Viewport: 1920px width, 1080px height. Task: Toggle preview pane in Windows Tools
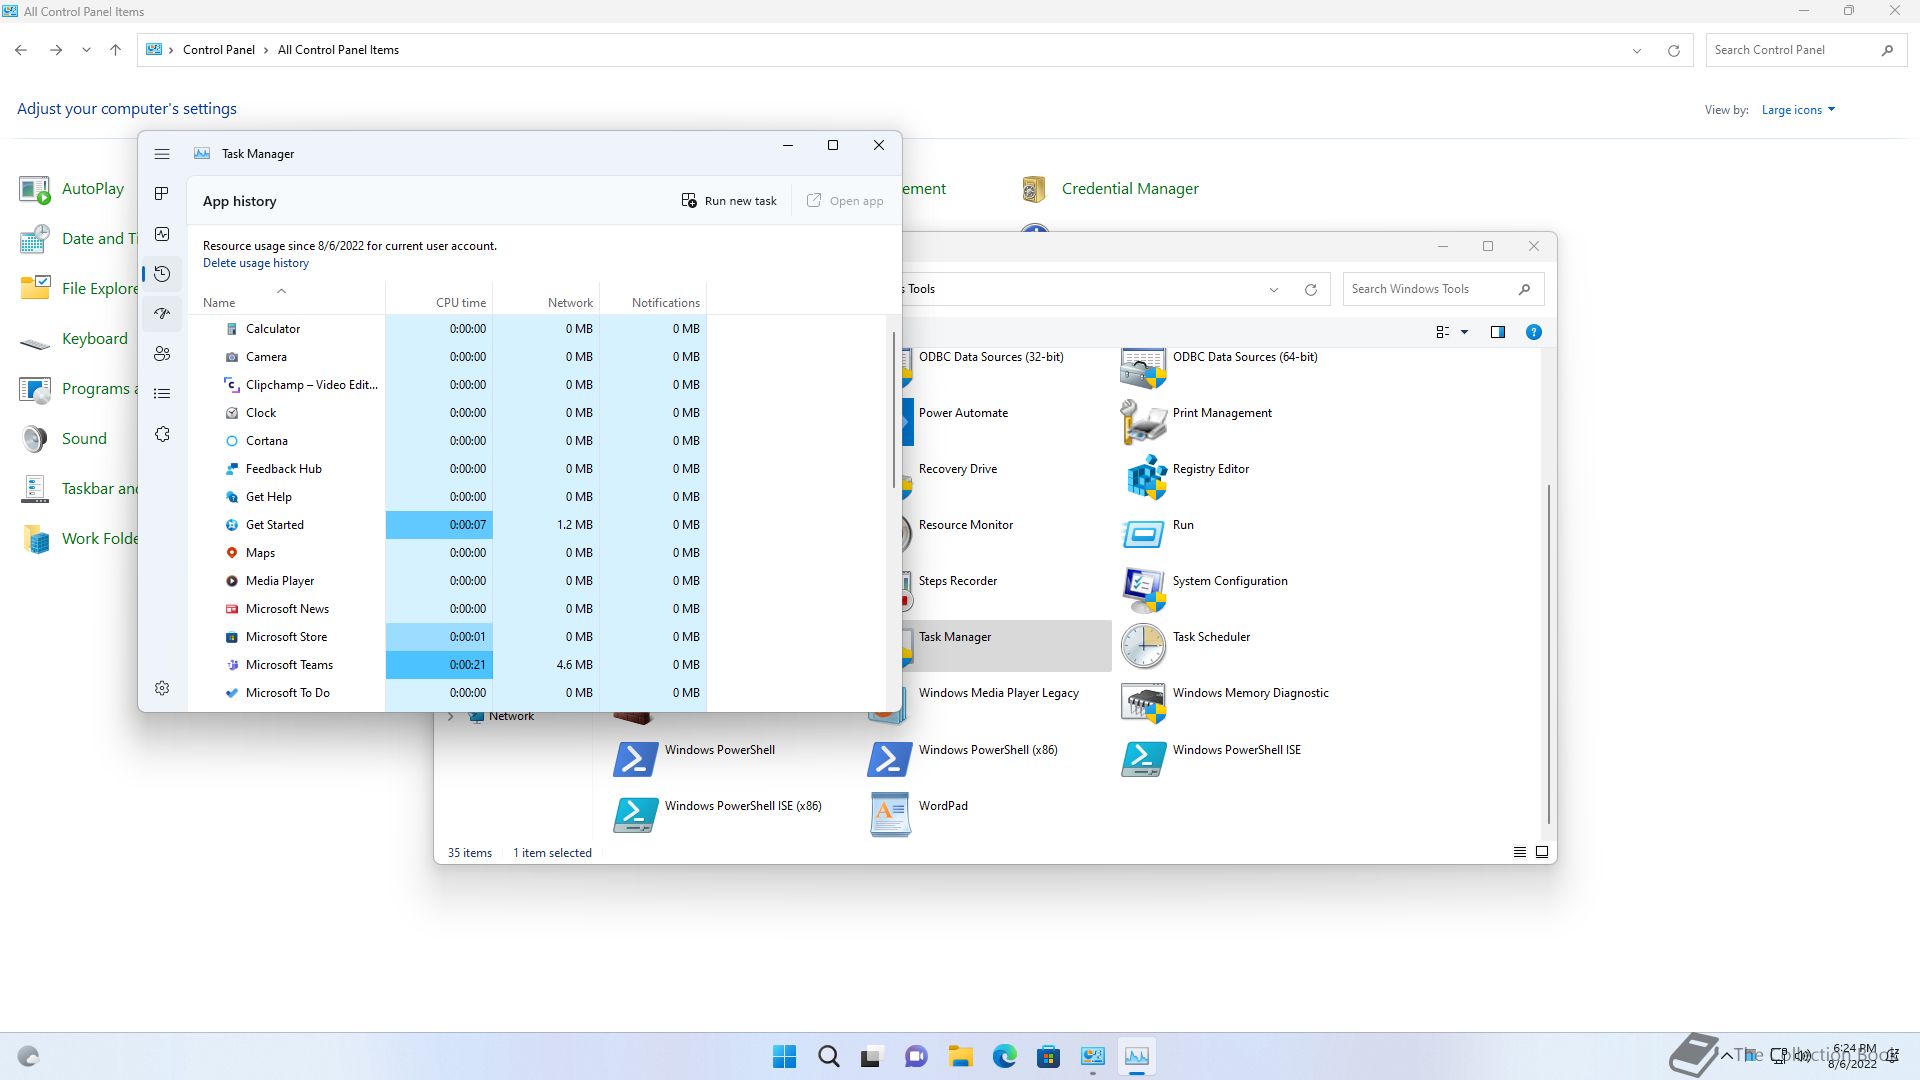point(1498,332)
